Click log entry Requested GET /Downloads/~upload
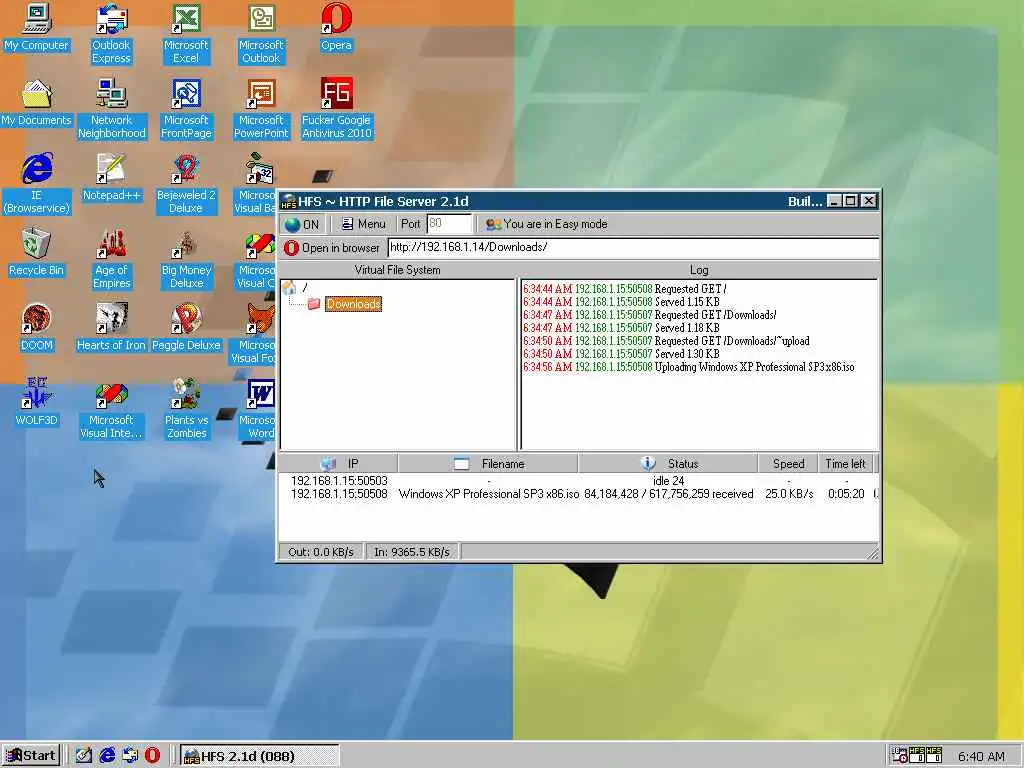The width and height of the screenshot is (1024, 768). tap(666, 341)
